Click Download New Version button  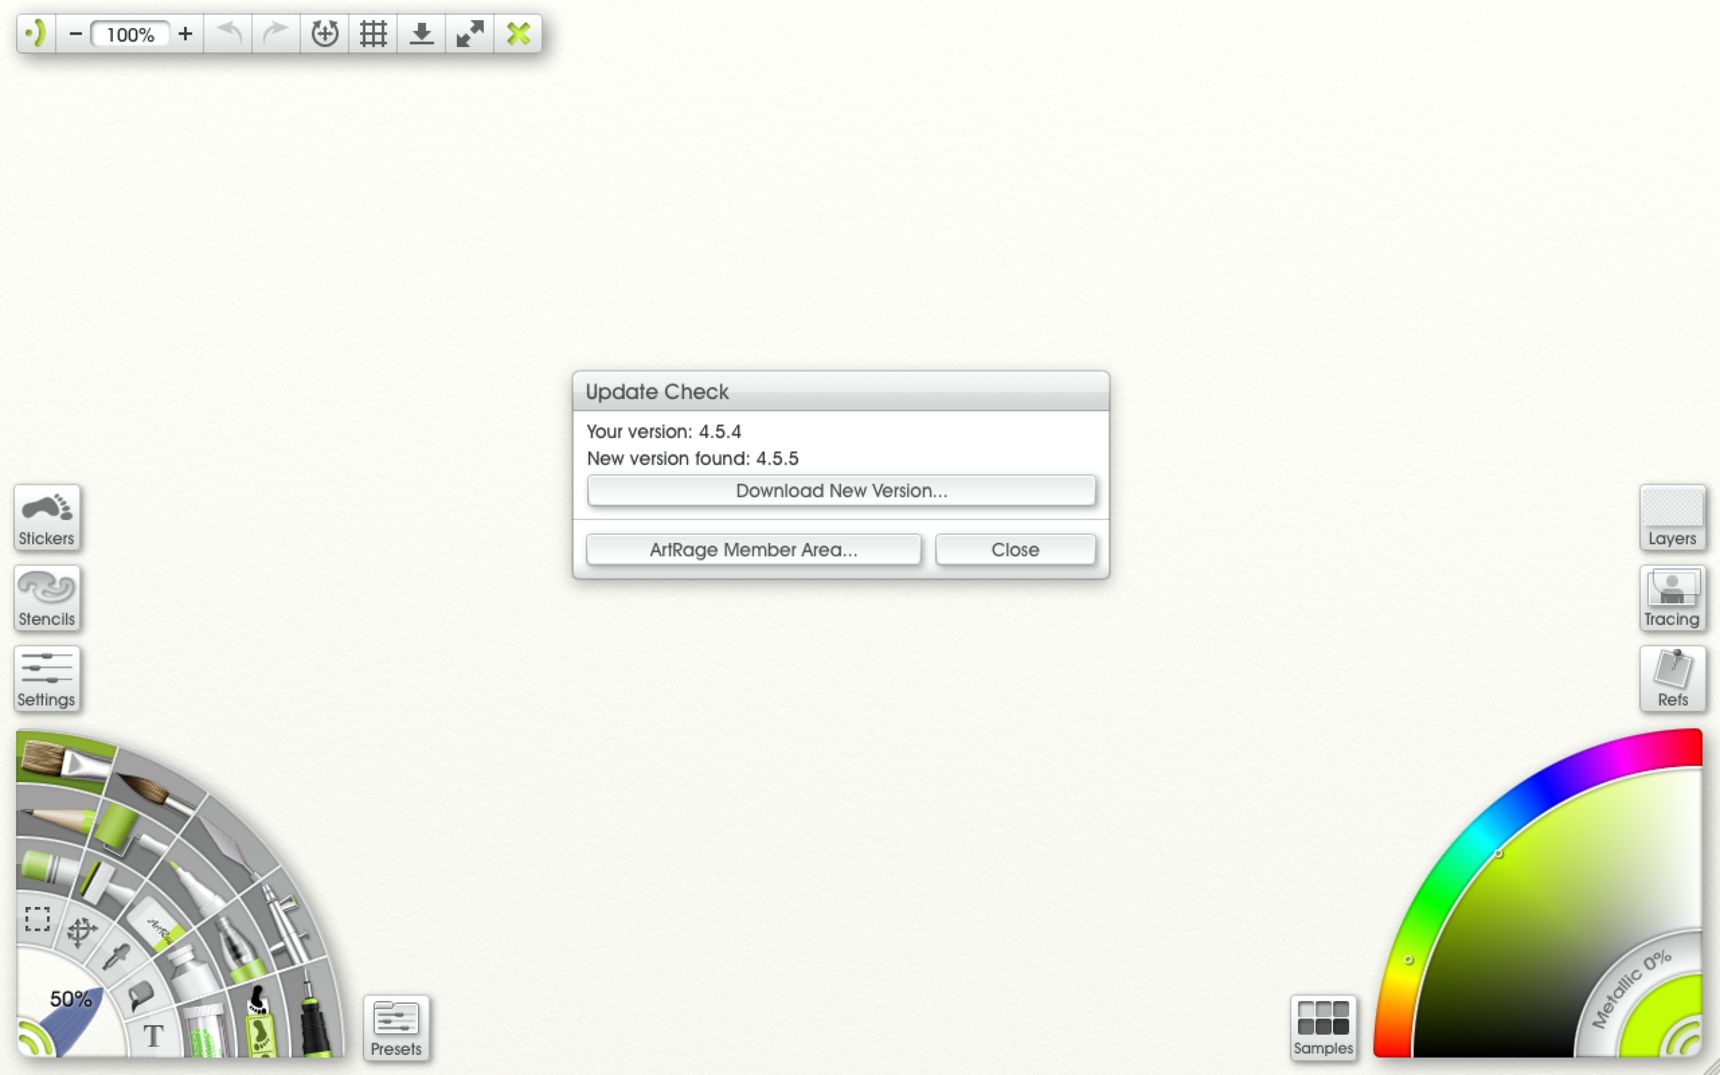click(x=841, y=491)
